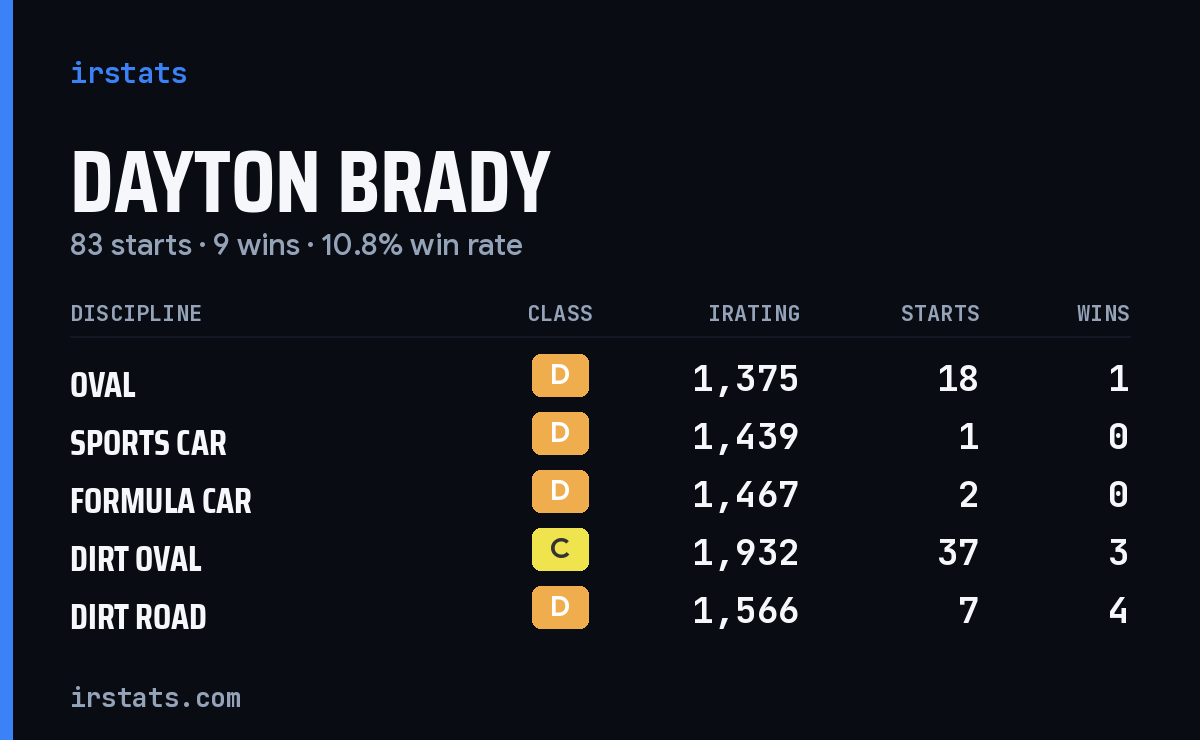Click the Dayton Brady name heading
The width and height of the screenshot is (1200, 740).
pyautogui.click(x=310, y=183)
